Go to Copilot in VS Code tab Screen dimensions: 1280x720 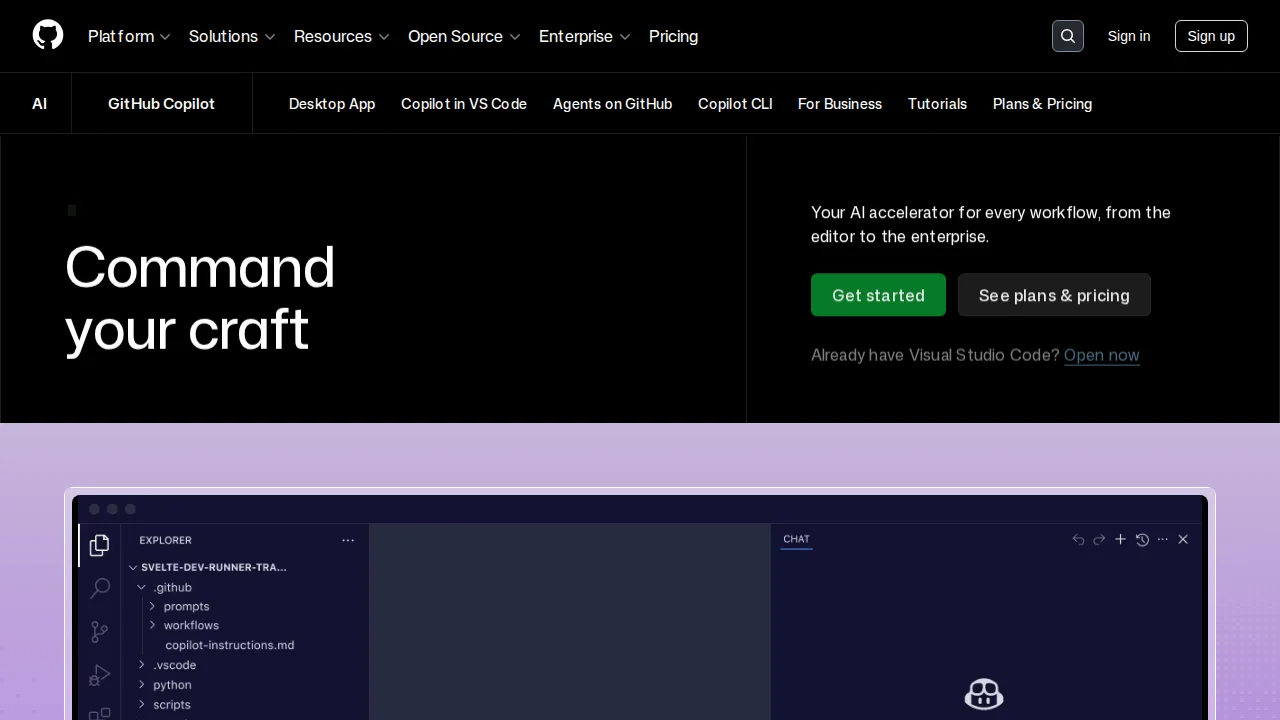pos(464,104)
